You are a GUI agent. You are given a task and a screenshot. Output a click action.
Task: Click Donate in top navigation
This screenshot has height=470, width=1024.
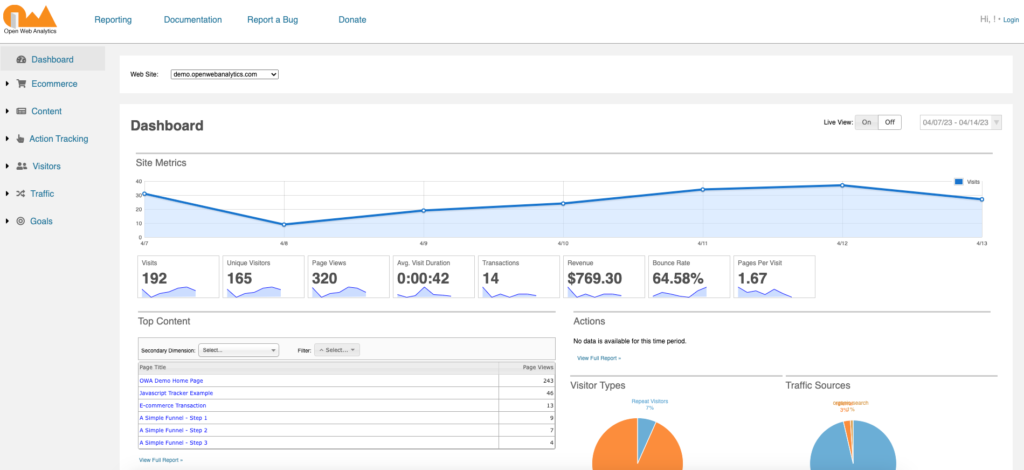[352, 20]
